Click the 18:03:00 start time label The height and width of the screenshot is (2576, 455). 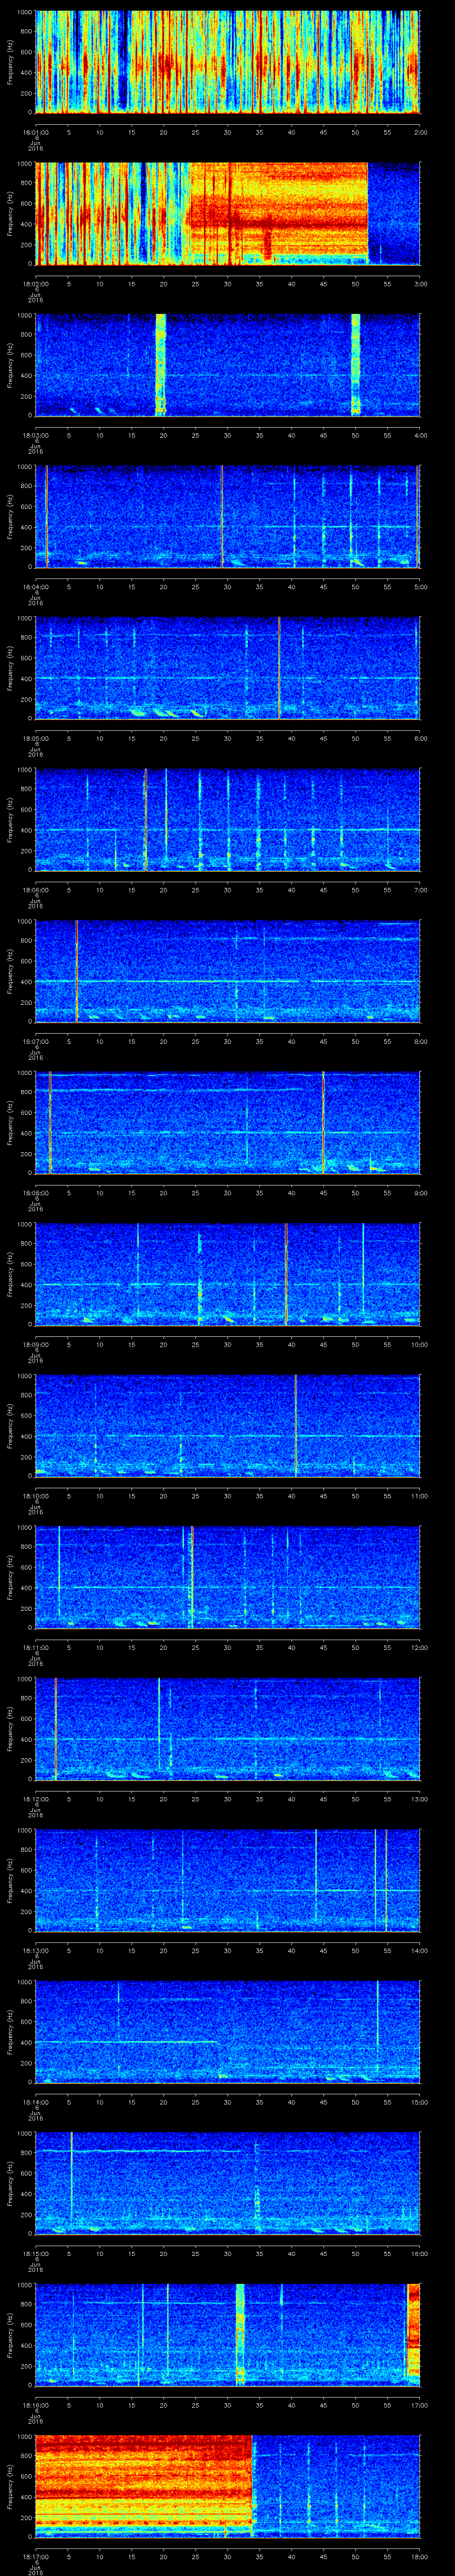[35, 436]
